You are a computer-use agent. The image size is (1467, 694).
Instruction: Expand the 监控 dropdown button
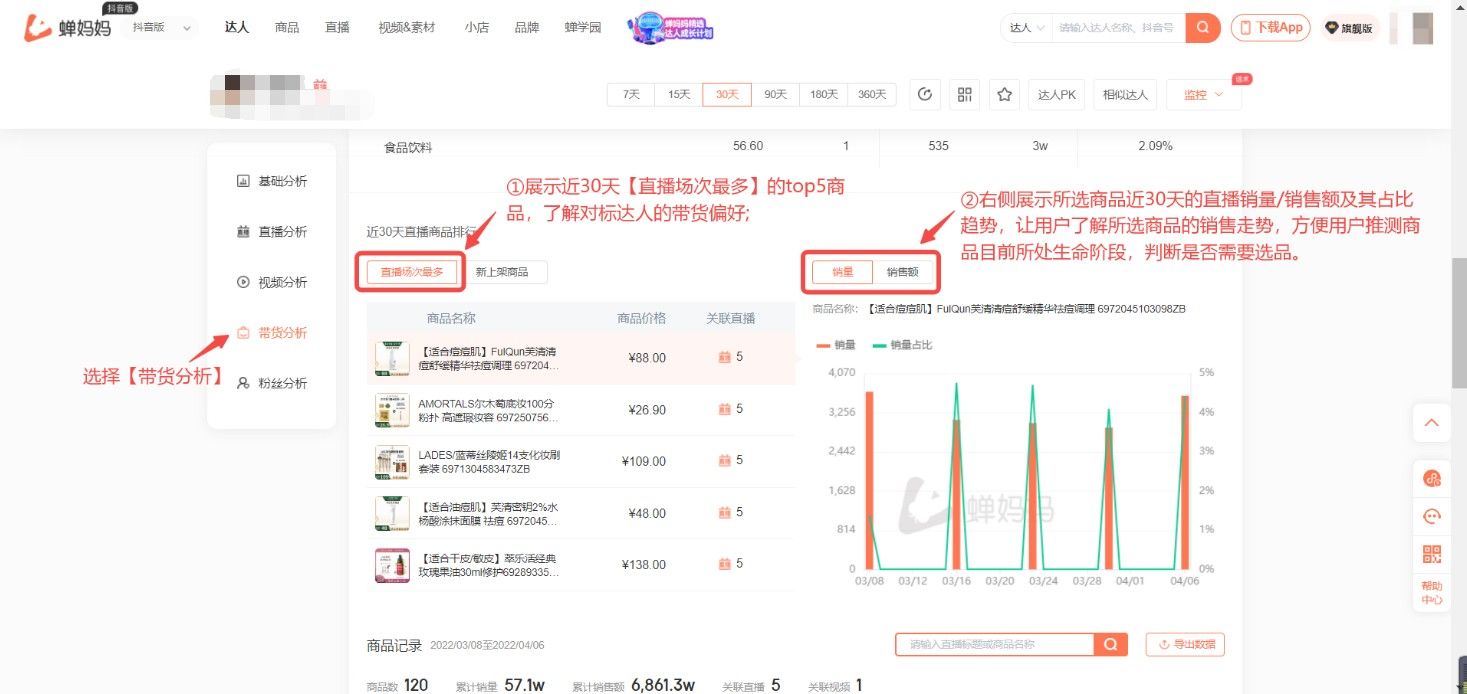pos(1203,95)
